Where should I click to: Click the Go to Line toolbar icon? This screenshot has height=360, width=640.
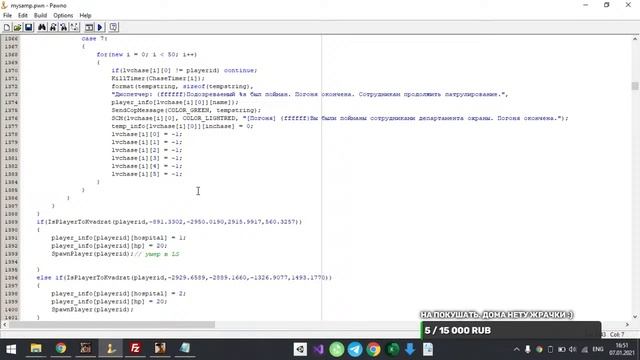point(74,27)
